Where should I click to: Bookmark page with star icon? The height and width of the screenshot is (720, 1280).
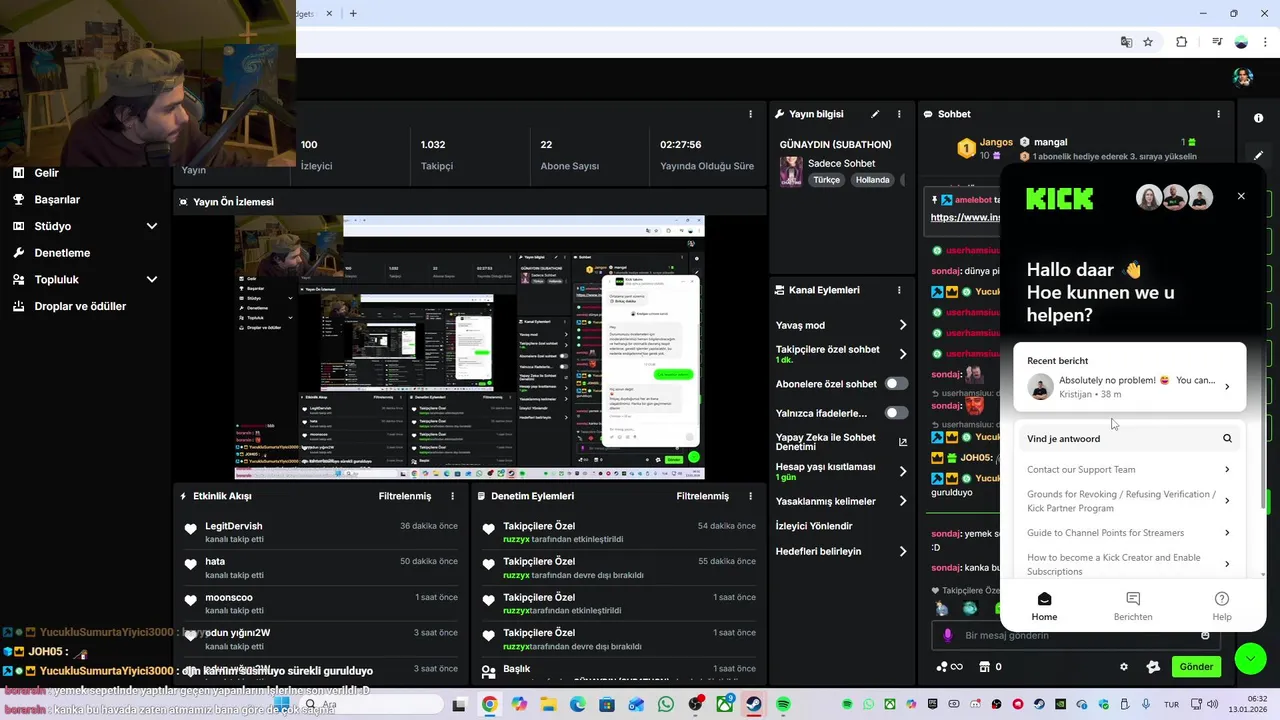pos(1148,42)
